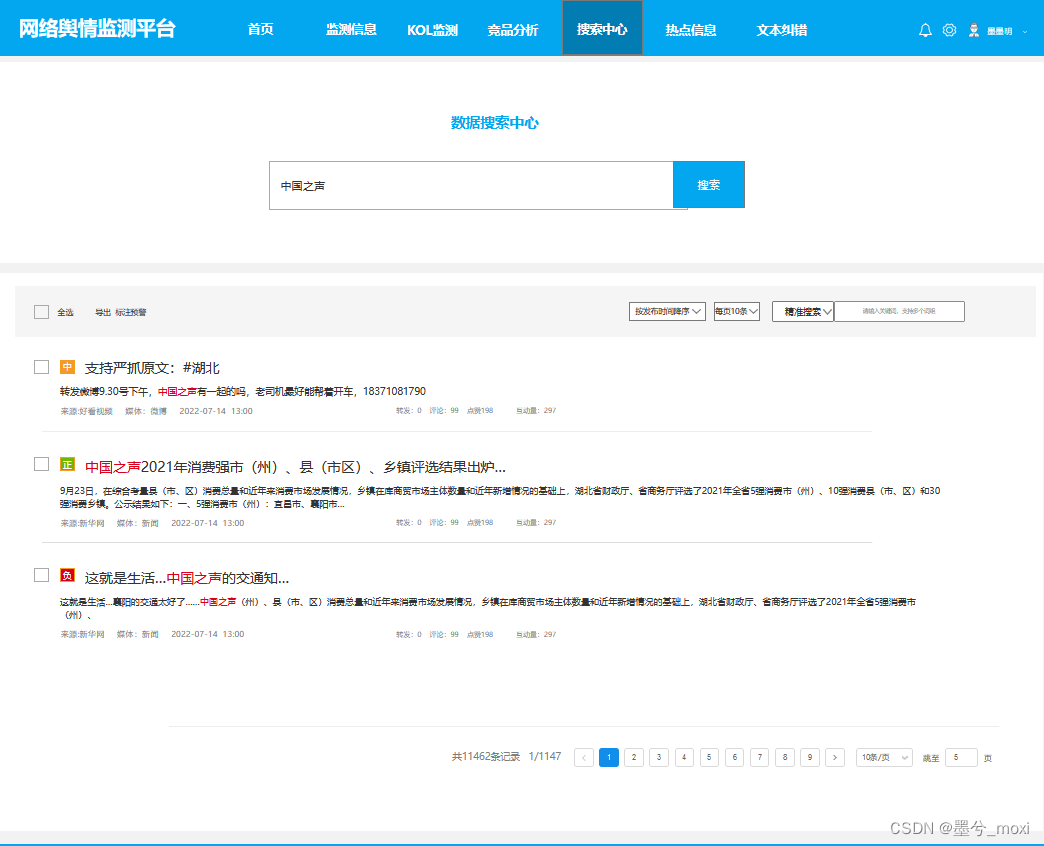Open the 按发布时间降序 sort dropdown
Screen dimensions: 1044x846
(x=667, y=312)
